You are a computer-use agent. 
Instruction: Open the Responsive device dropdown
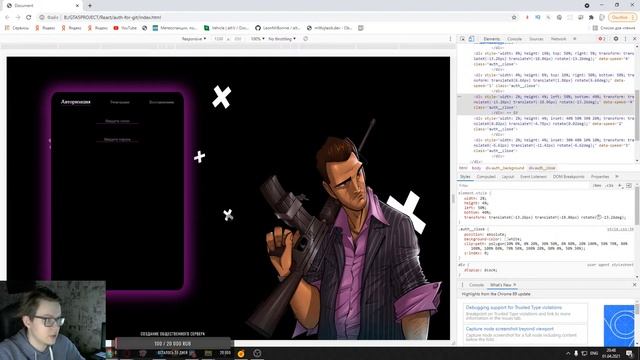point(194,39)
